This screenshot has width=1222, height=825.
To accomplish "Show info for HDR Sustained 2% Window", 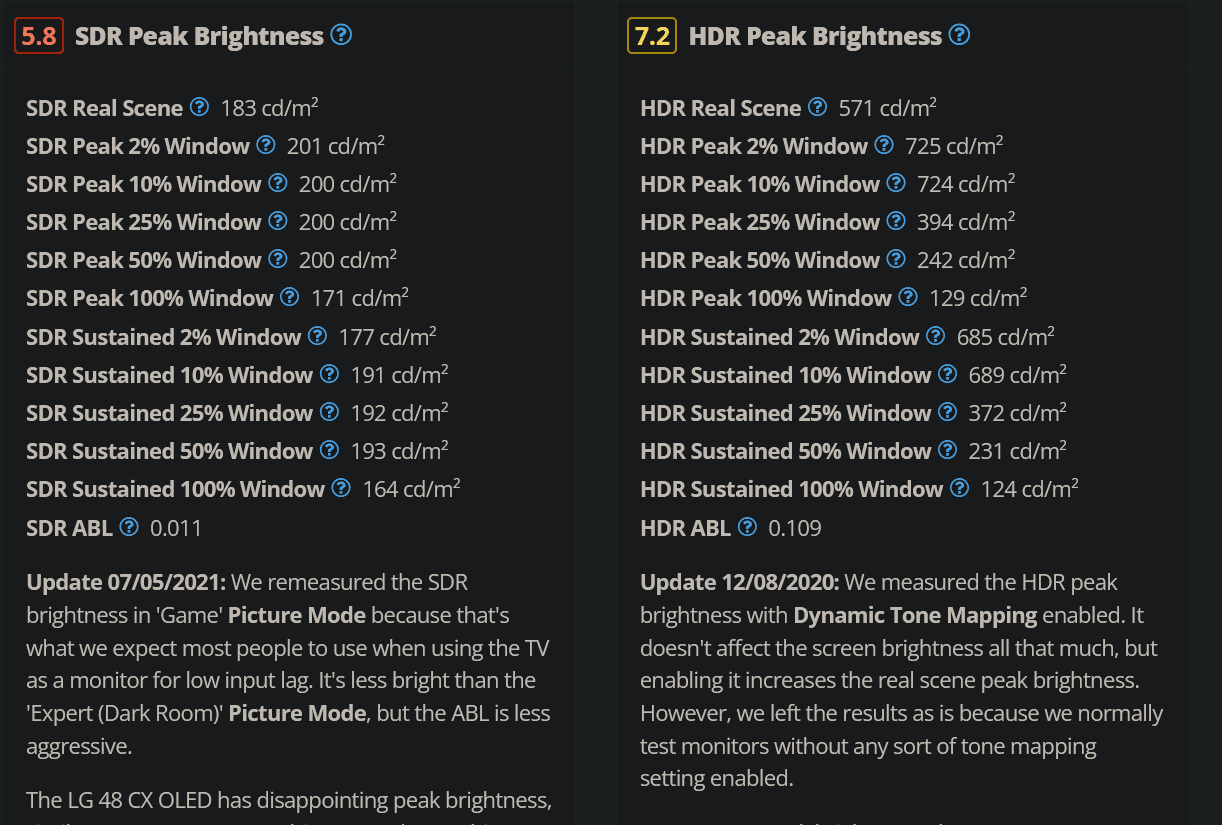I will 935,336.
